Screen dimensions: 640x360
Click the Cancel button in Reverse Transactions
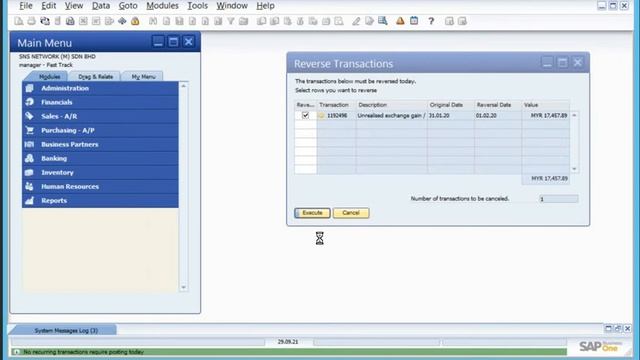351,213
